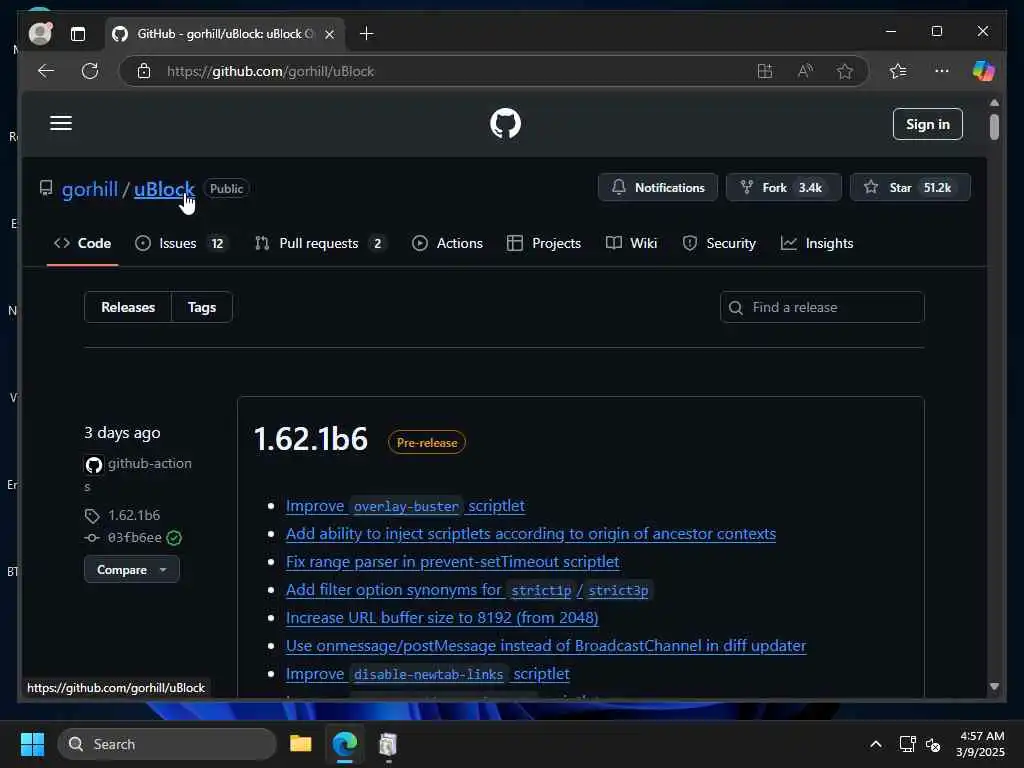Open the Pull requests tab
The height and width of the screenshot is (768, 1024).
319,243
